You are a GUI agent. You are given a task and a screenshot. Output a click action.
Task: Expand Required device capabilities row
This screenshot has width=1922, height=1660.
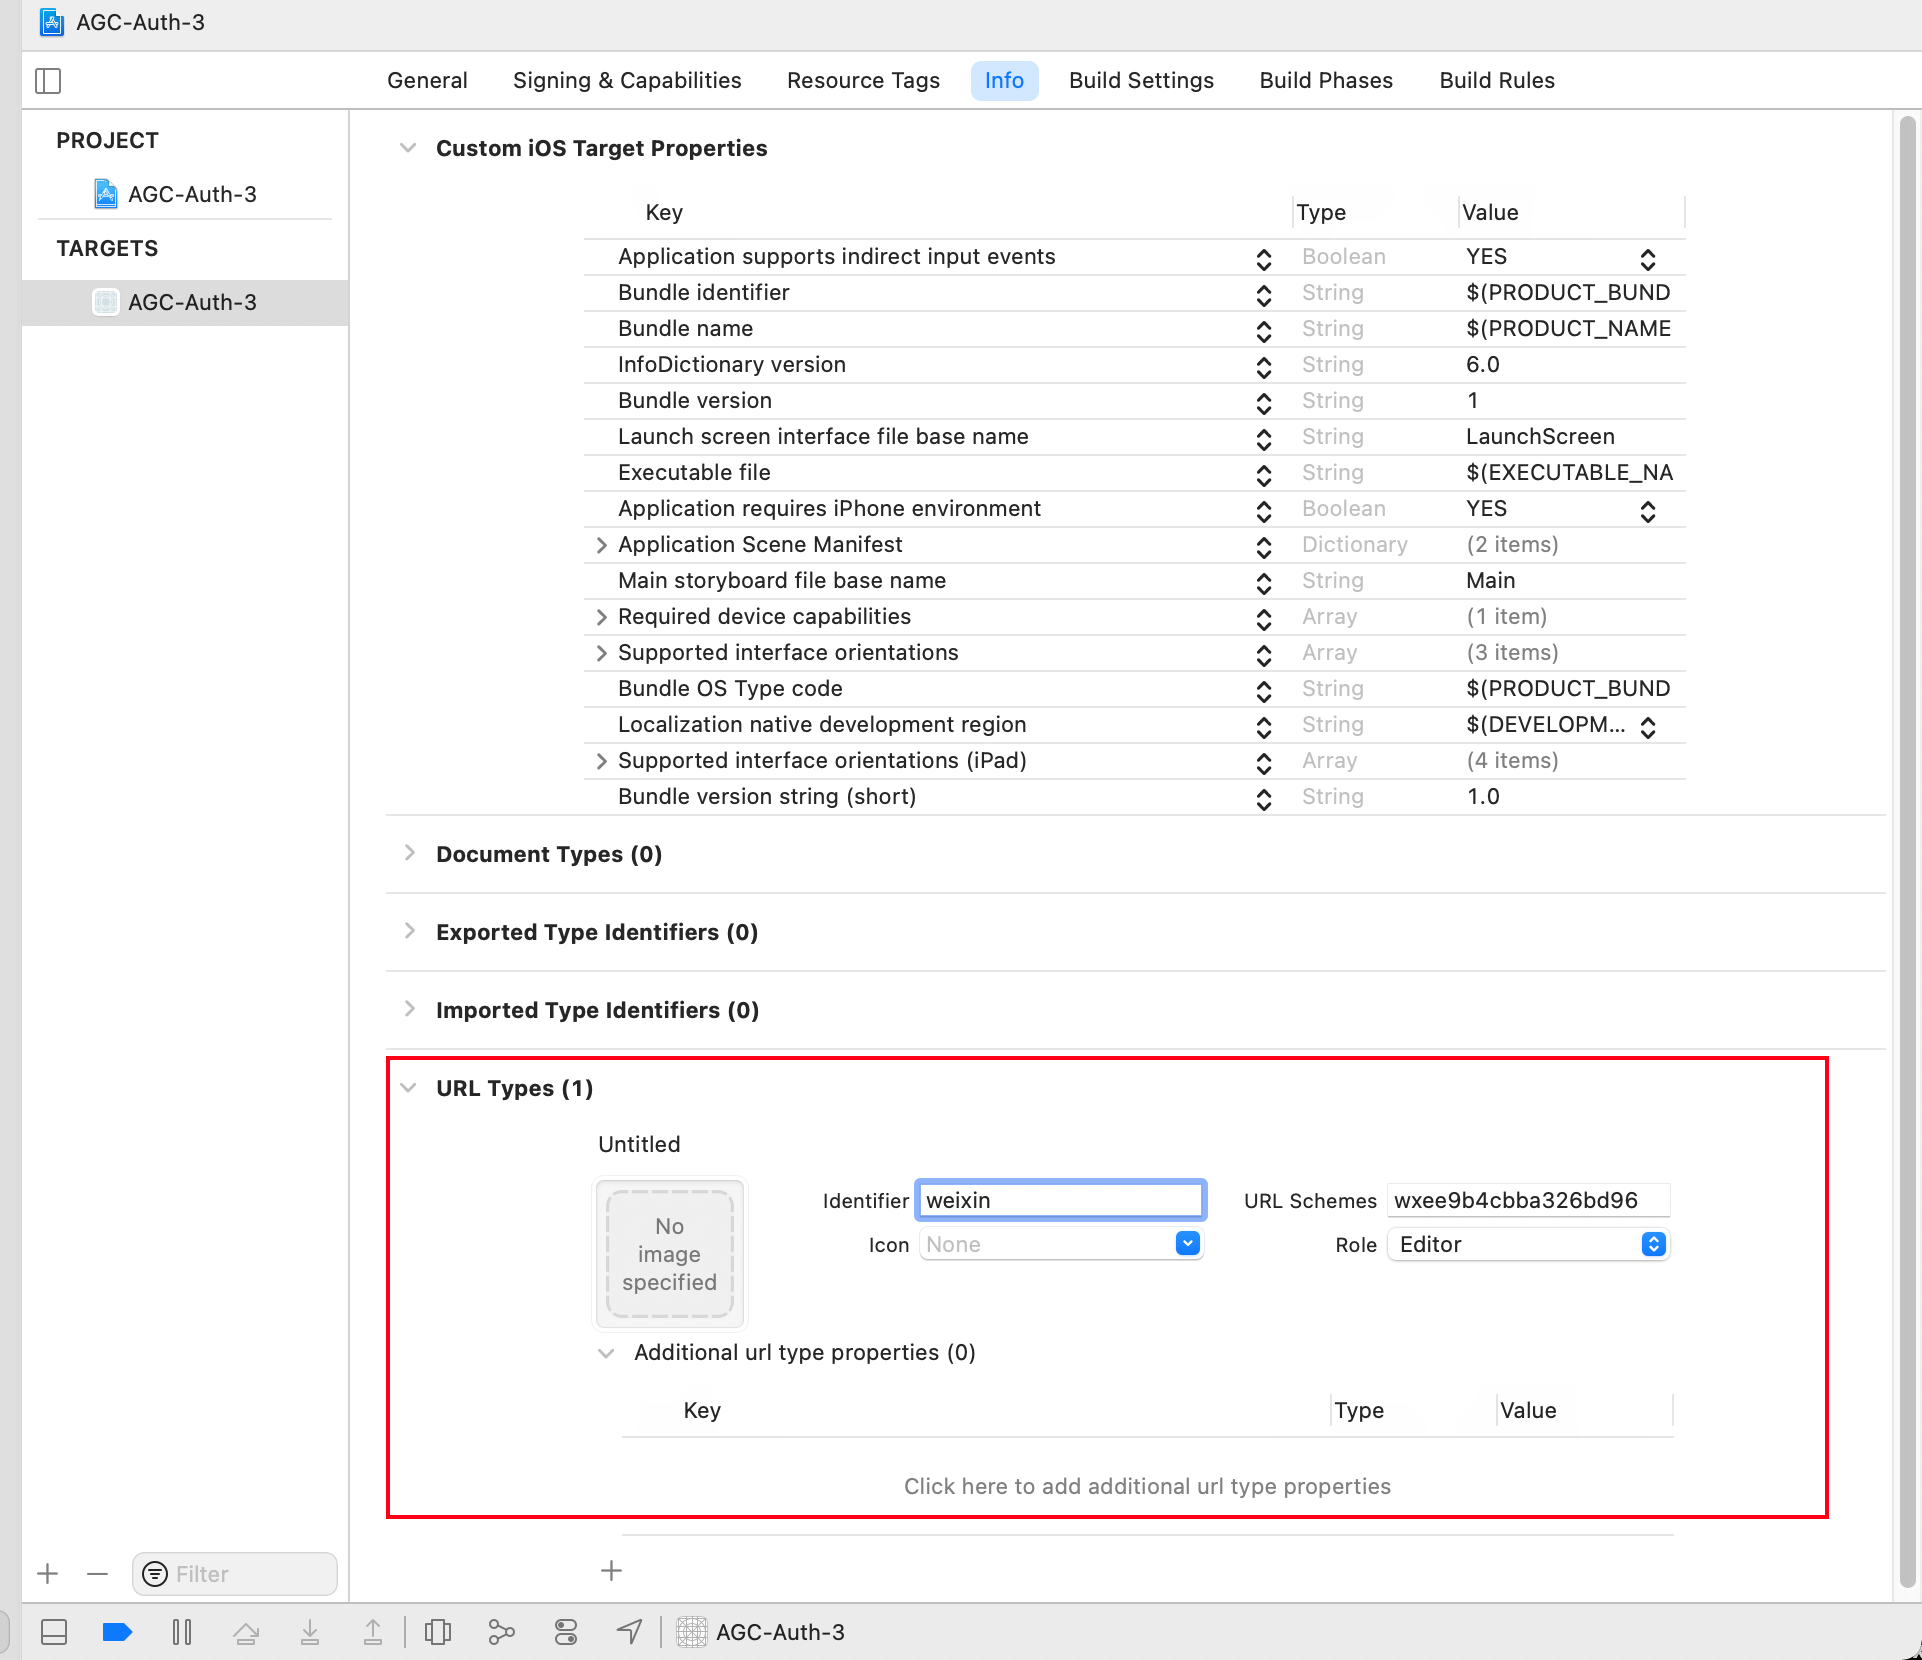point(601,617)
